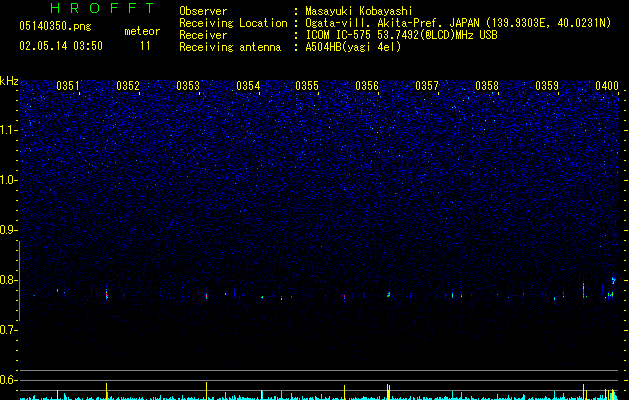The image size is (629, 400).
Task: Click the 0355 time marker
Action: click(307, 86)
